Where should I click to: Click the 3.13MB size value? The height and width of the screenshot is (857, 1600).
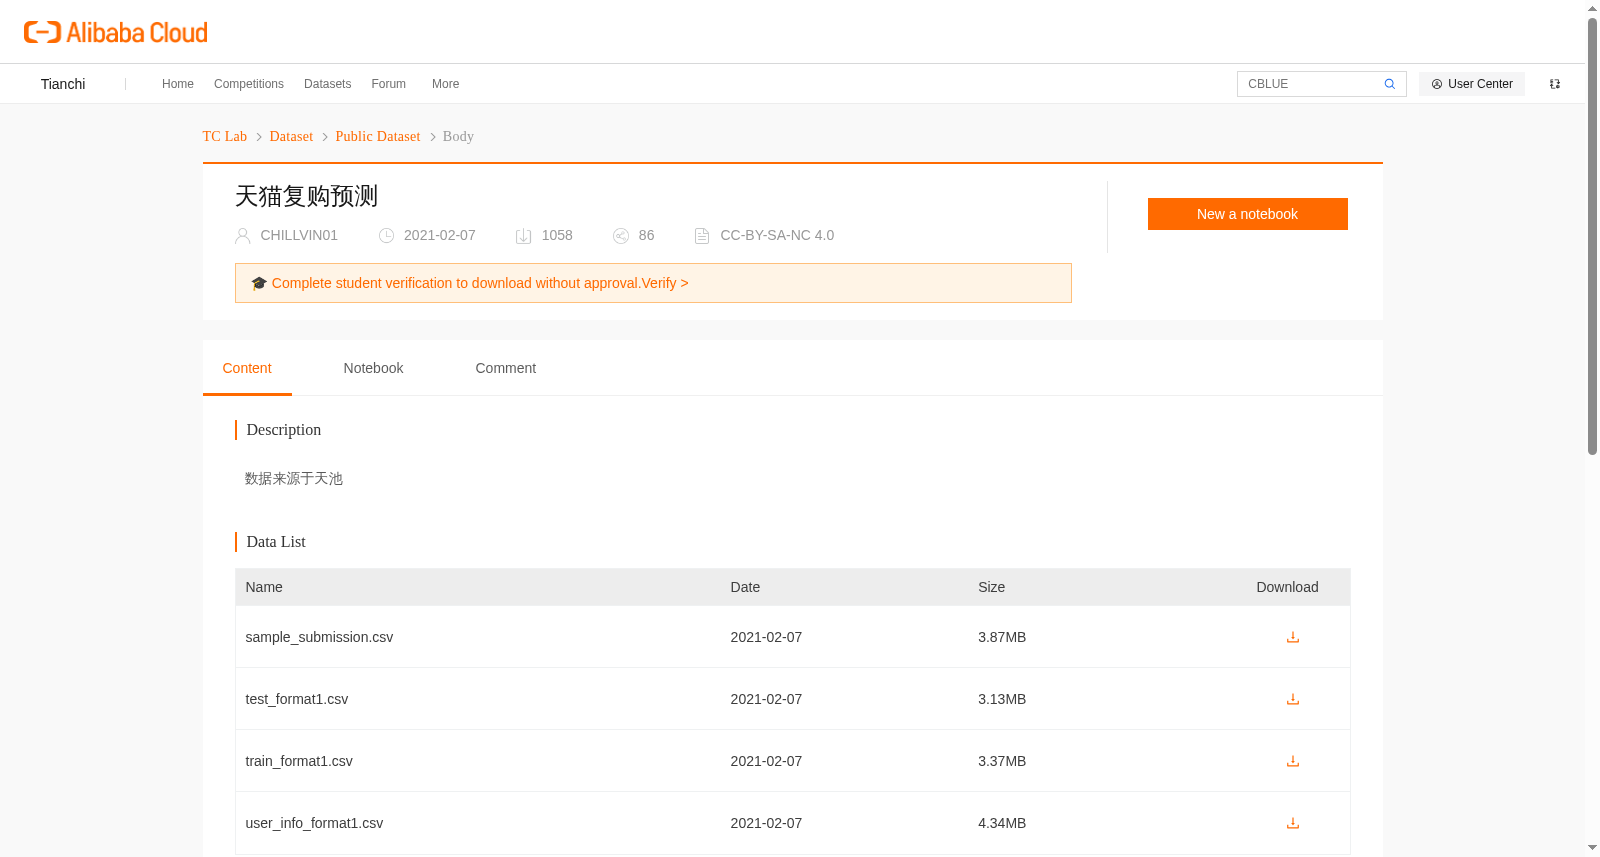[x=1002, y=699]
